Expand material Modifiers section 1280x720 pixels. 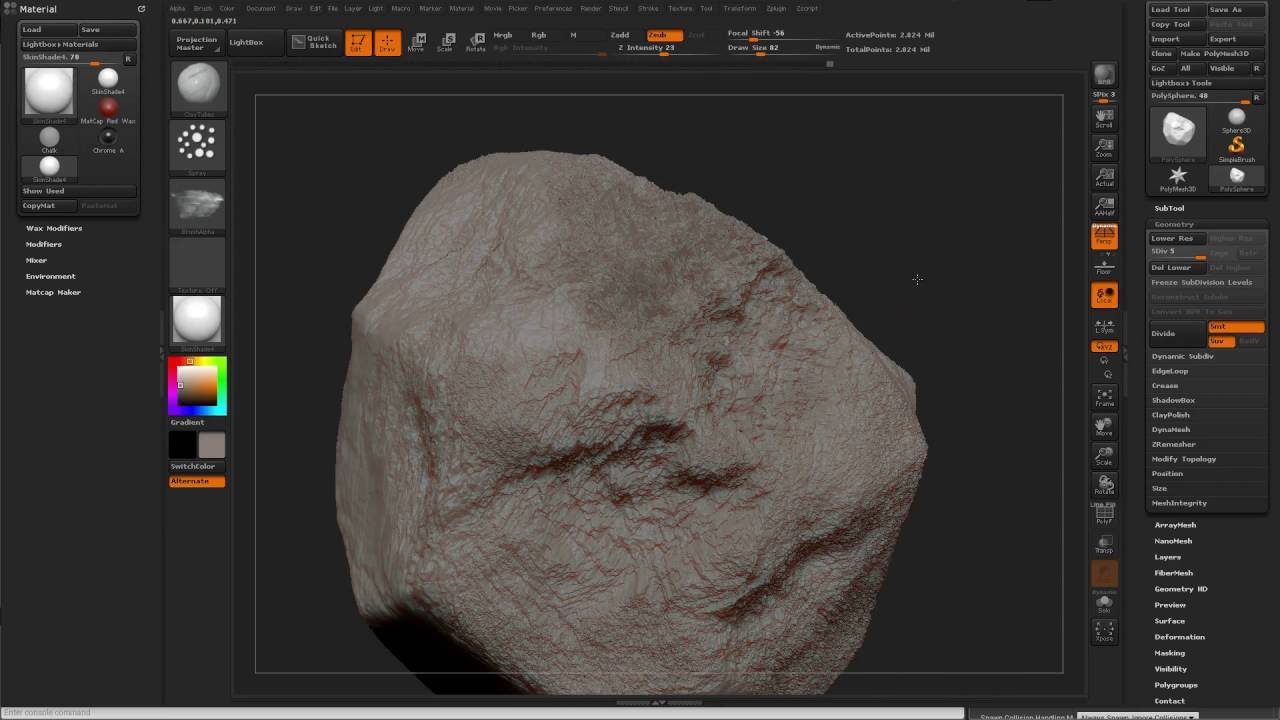click(x=44, y=244)
